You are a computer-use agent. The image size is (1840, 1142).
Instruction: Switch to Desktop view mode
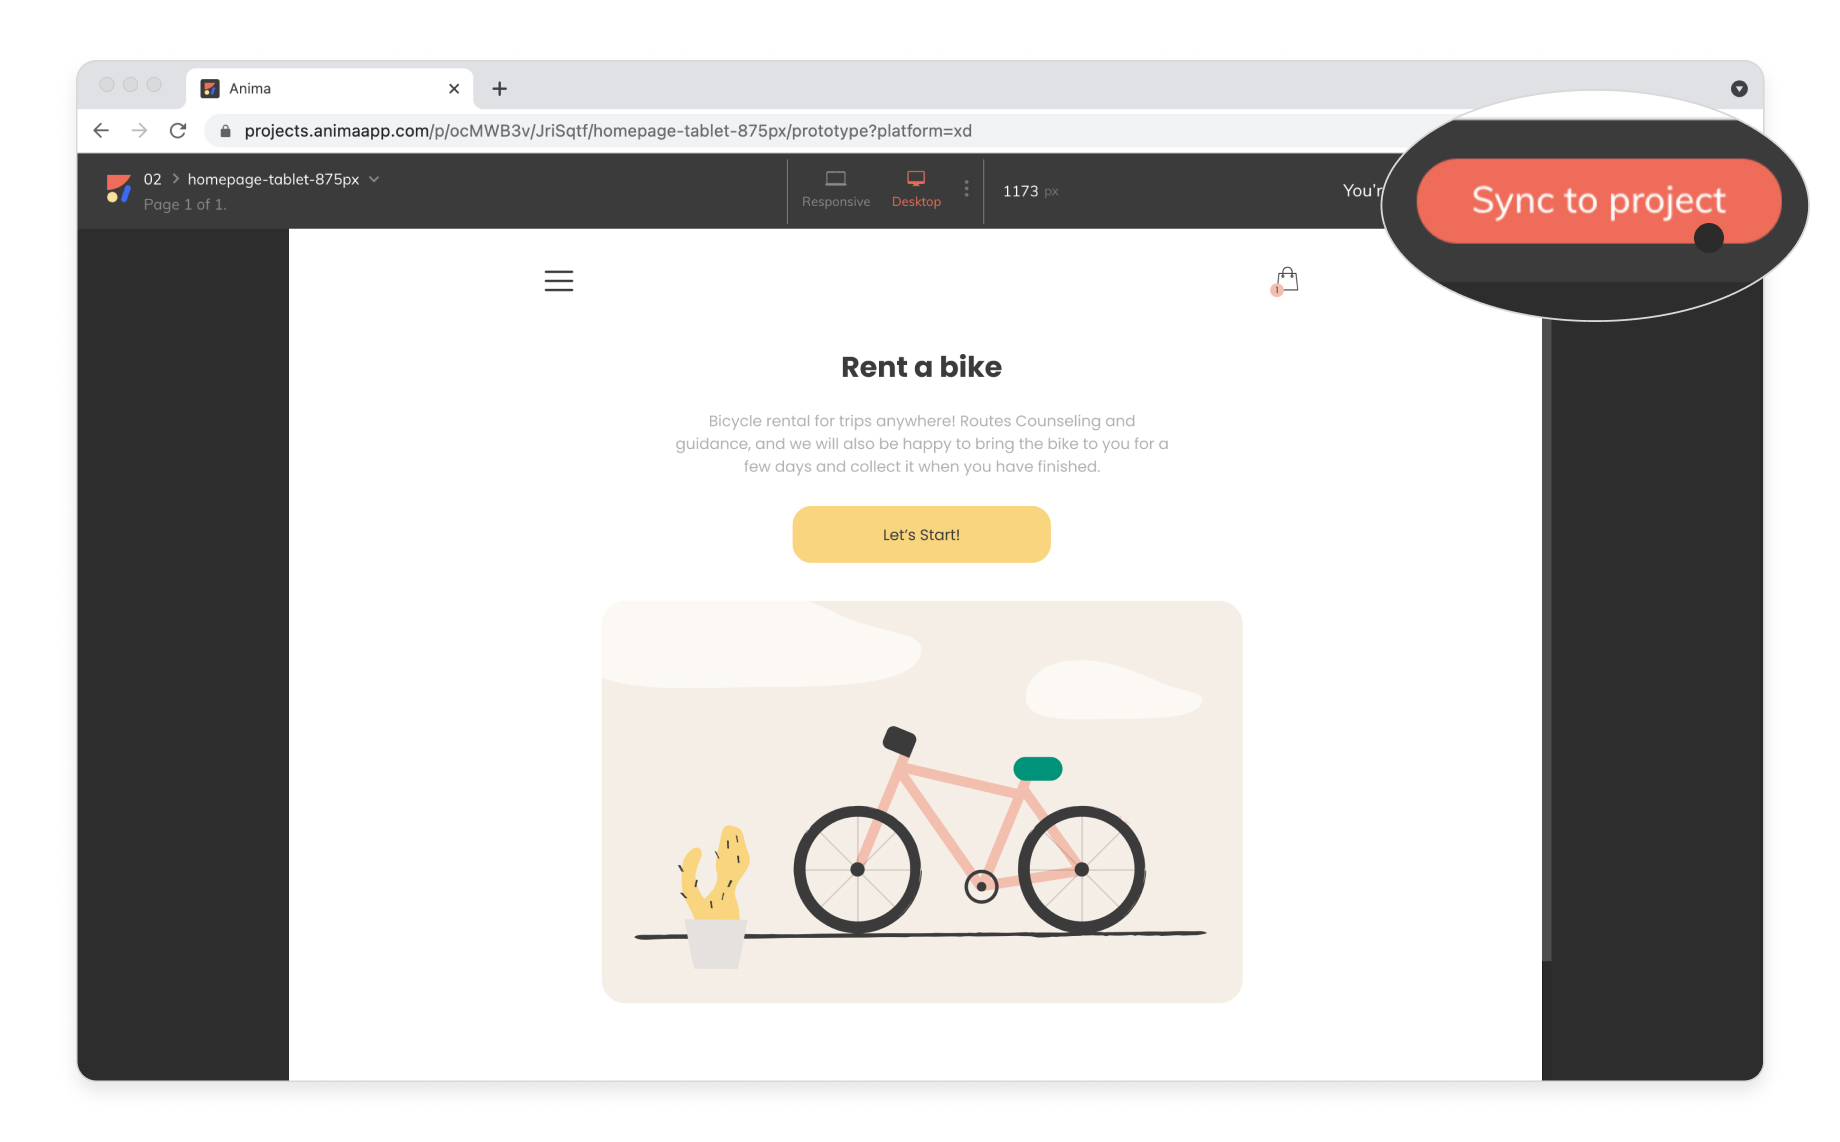click(x=916, y=189)
